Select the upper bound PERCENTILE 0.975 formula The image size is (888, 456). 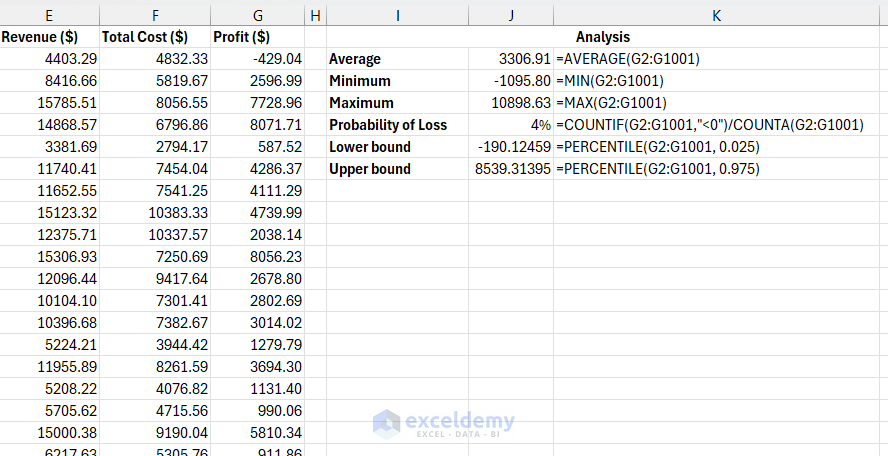[x=657, y=169]
